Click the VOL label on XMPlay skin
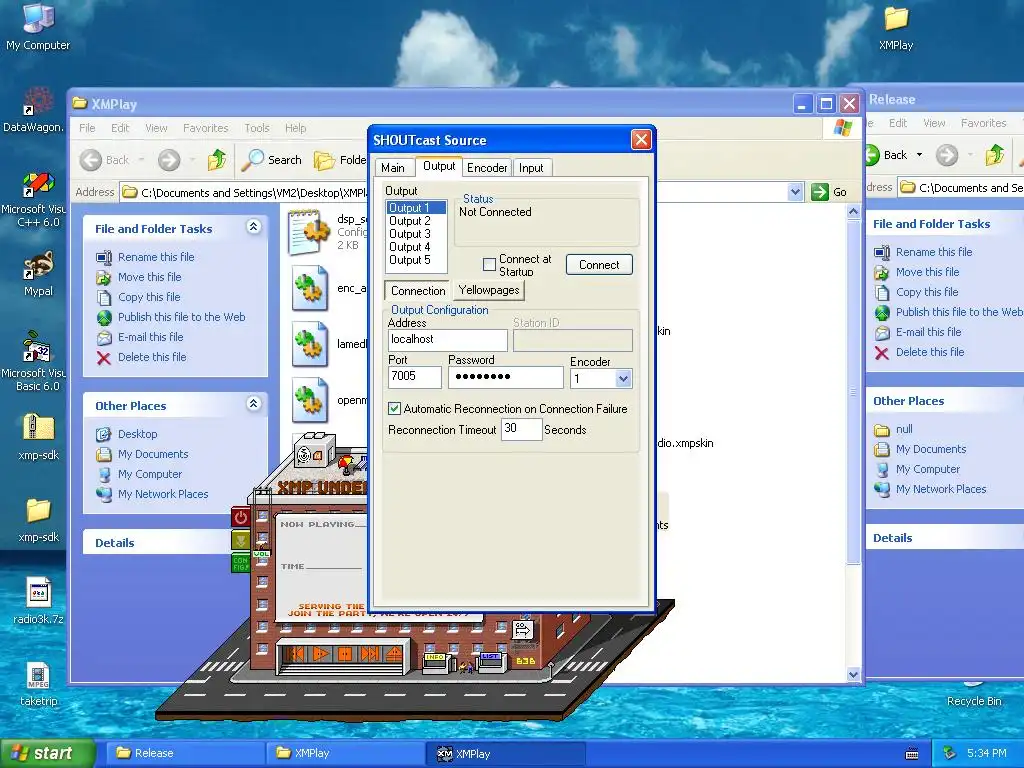The image size is (1024, 768). click(x=261, y=554)
